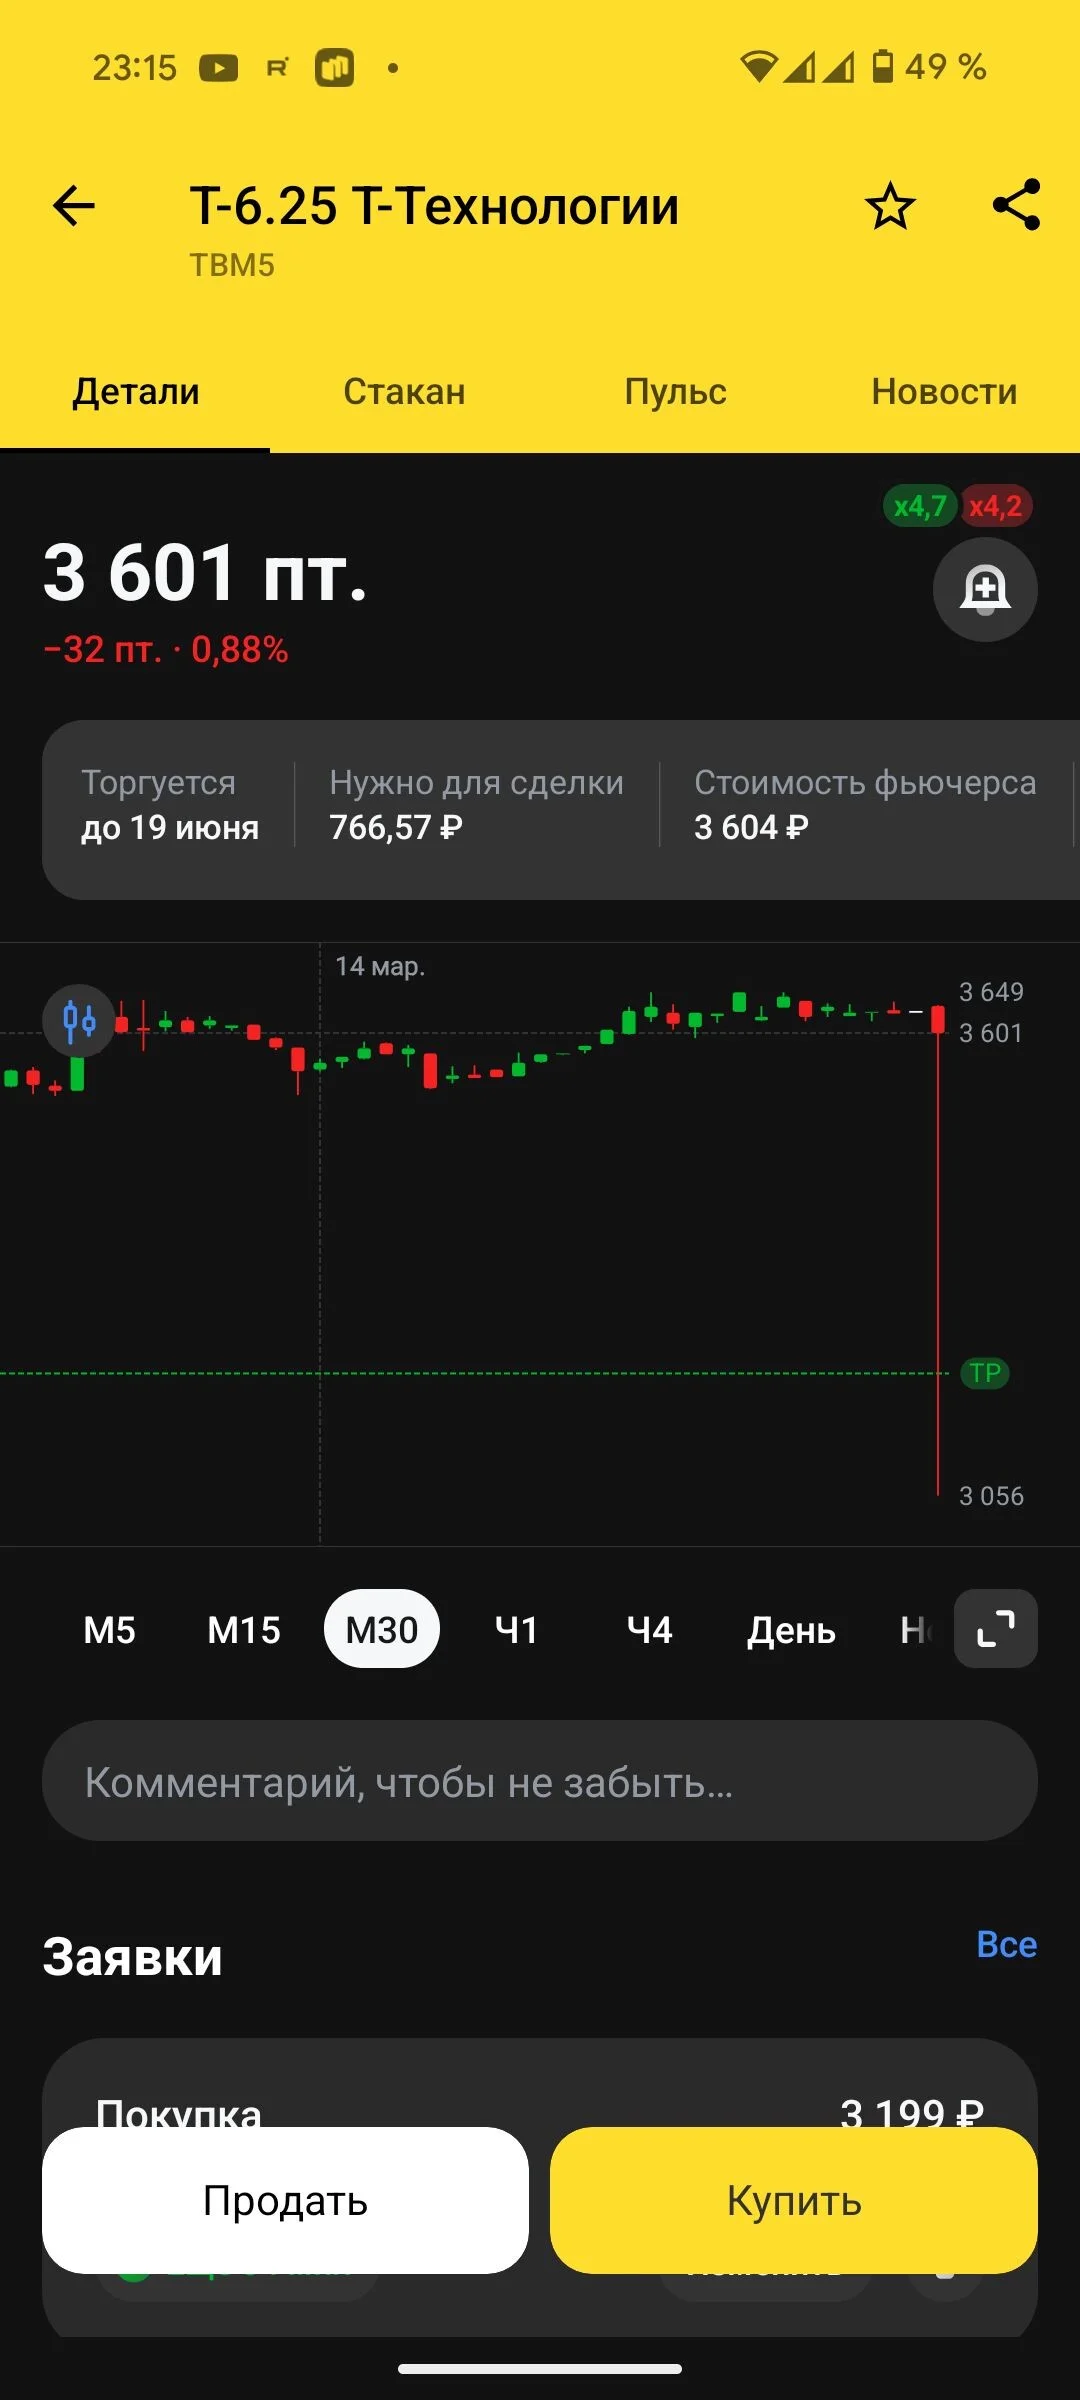Tap the x4,2 short leverage badge
Image resolution: width=1080 pixels, height=2400 pixels.
[996, 506]
